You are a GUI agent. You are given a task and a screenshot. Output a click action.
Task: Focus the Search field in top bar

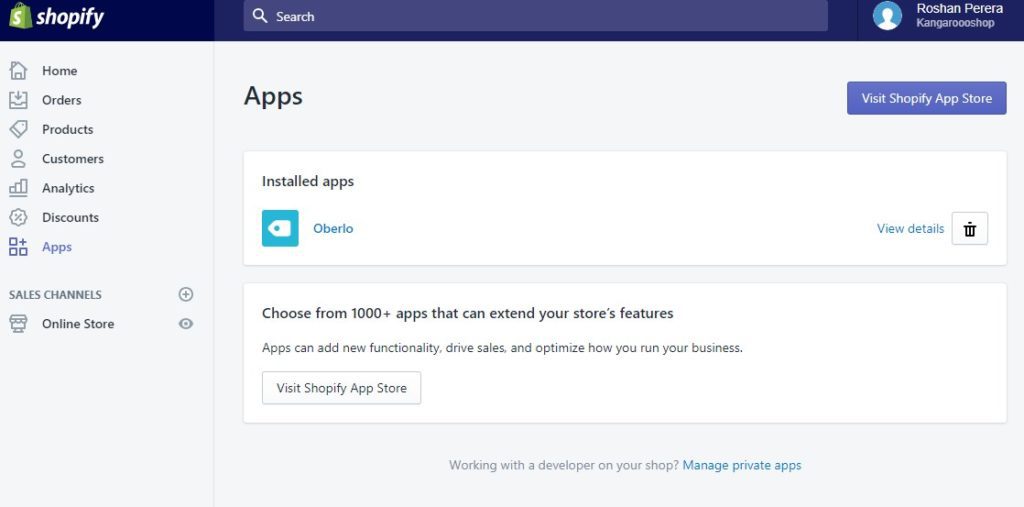(536, 16)
